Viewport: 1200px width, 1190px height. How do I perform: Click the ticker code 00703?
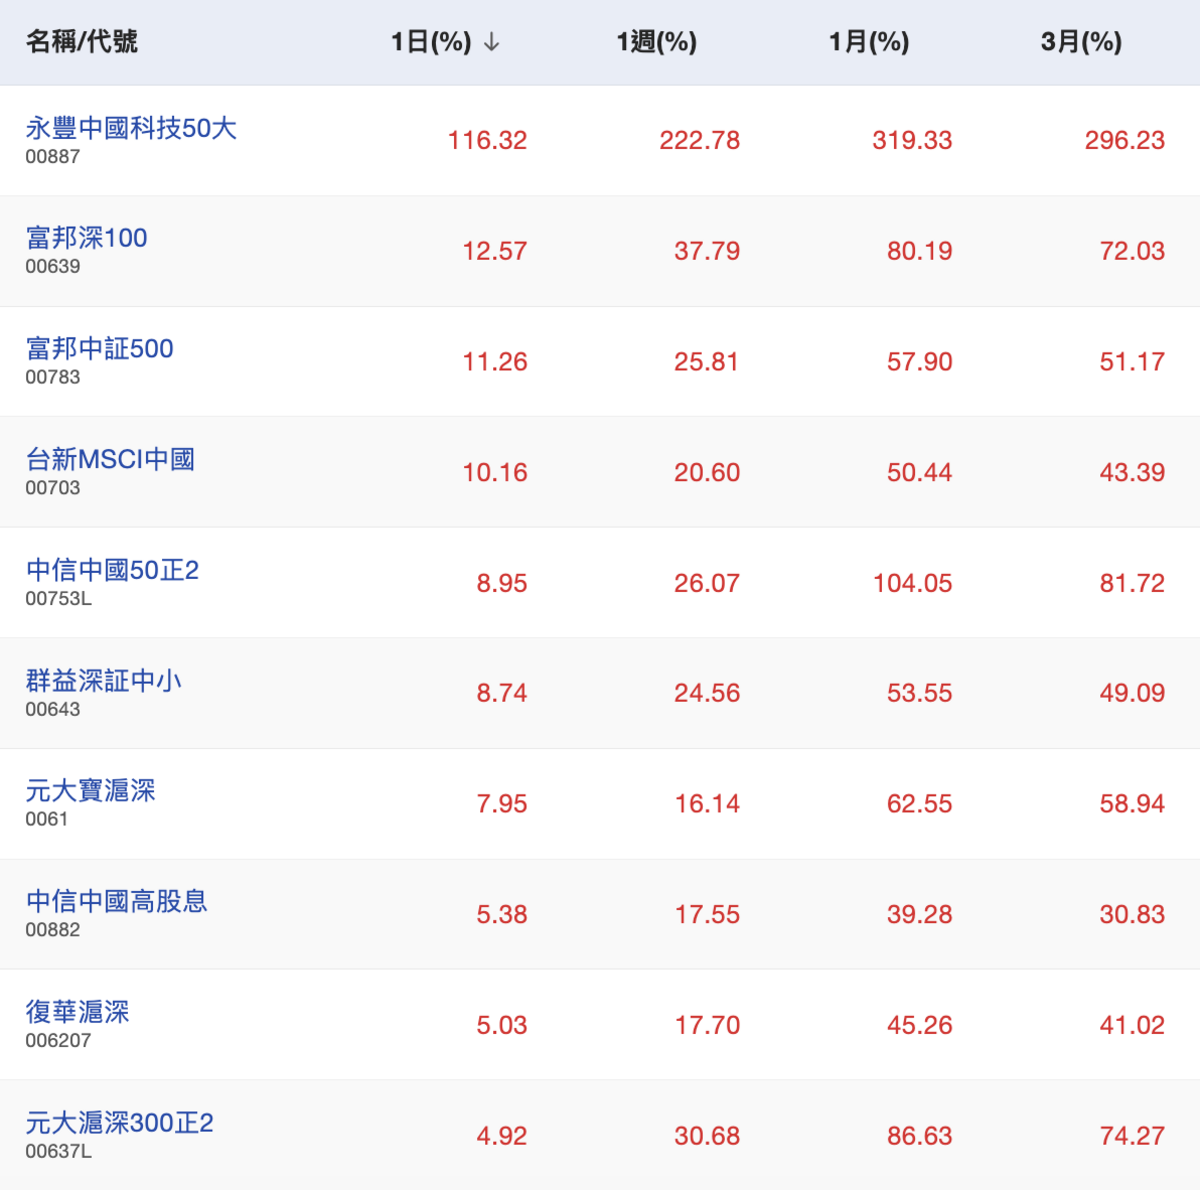point(53,488)
